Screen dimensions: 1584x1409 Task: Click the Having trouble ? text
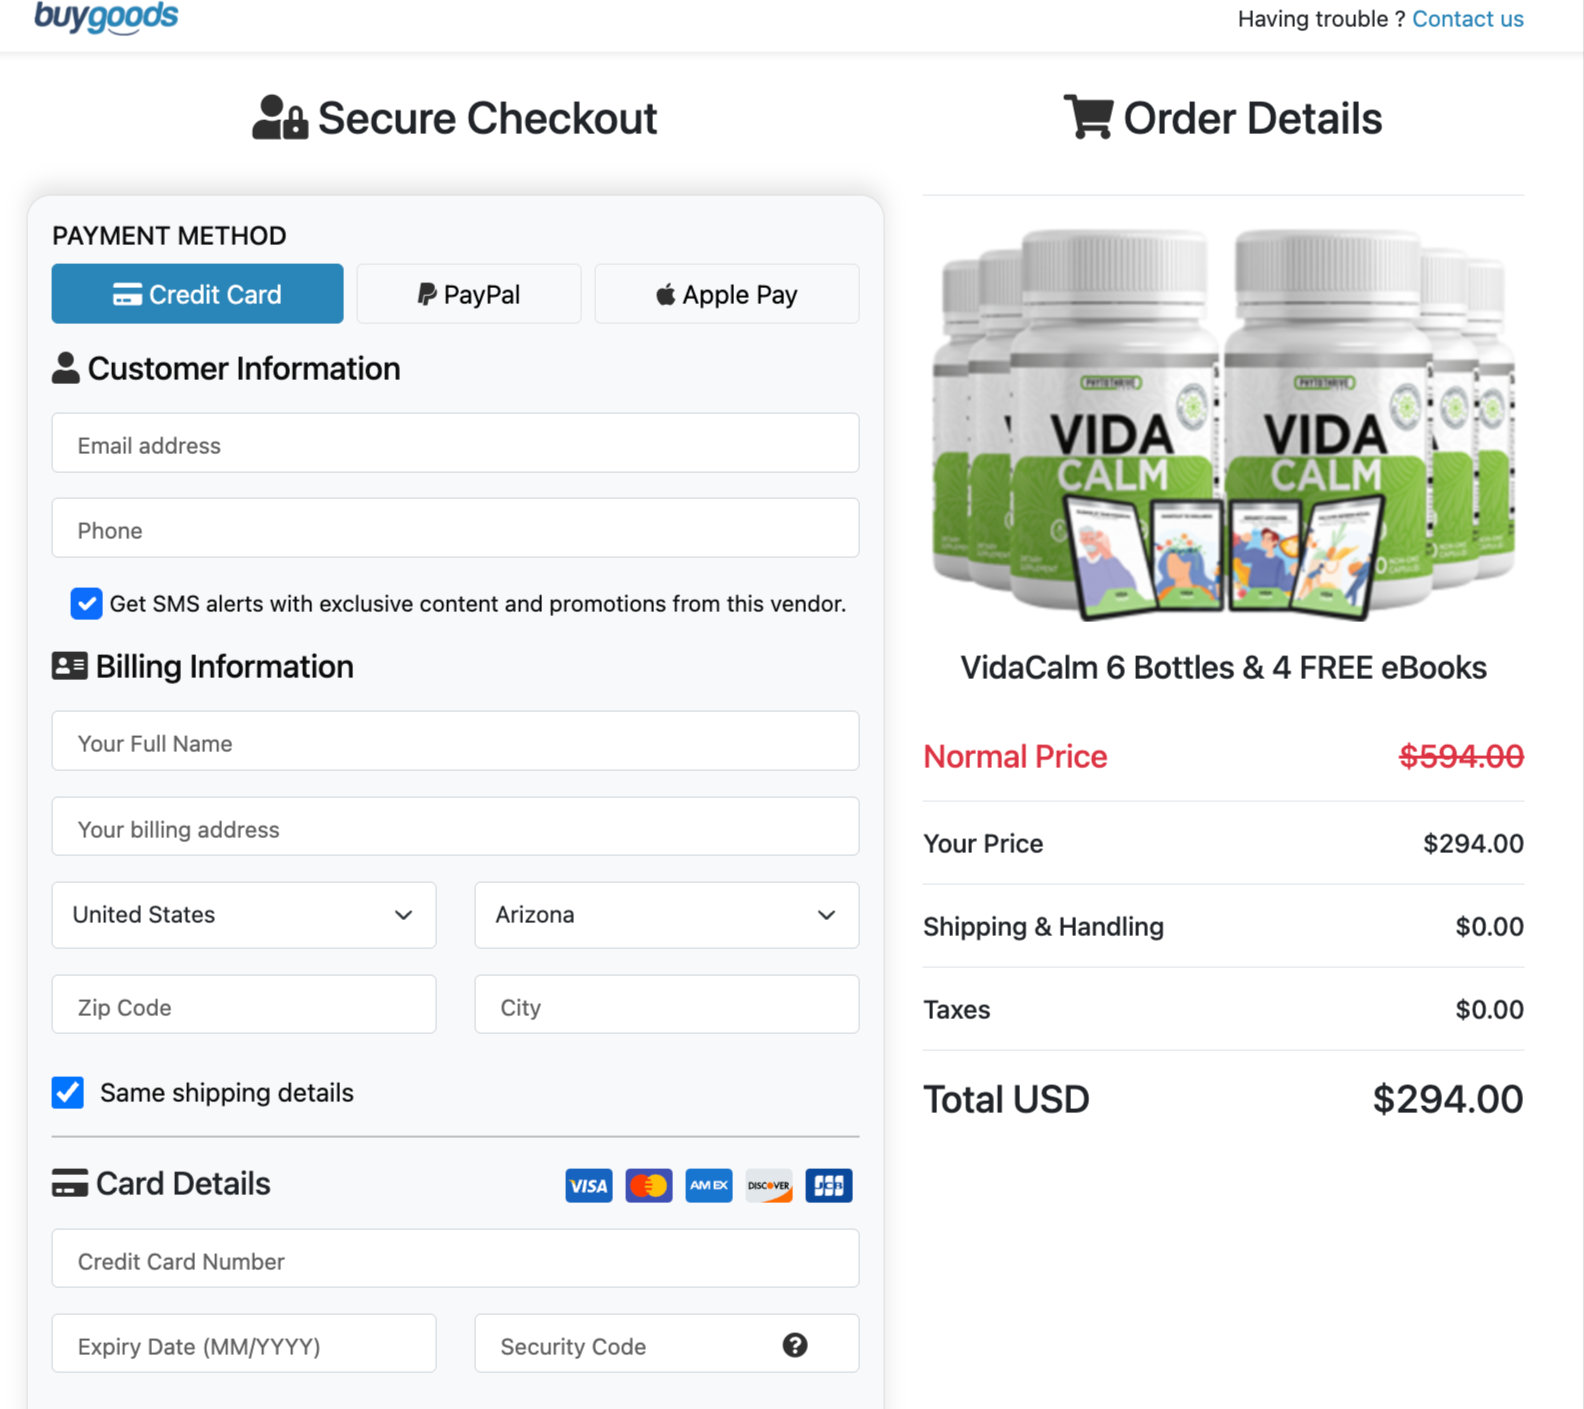pos(1321,19)
